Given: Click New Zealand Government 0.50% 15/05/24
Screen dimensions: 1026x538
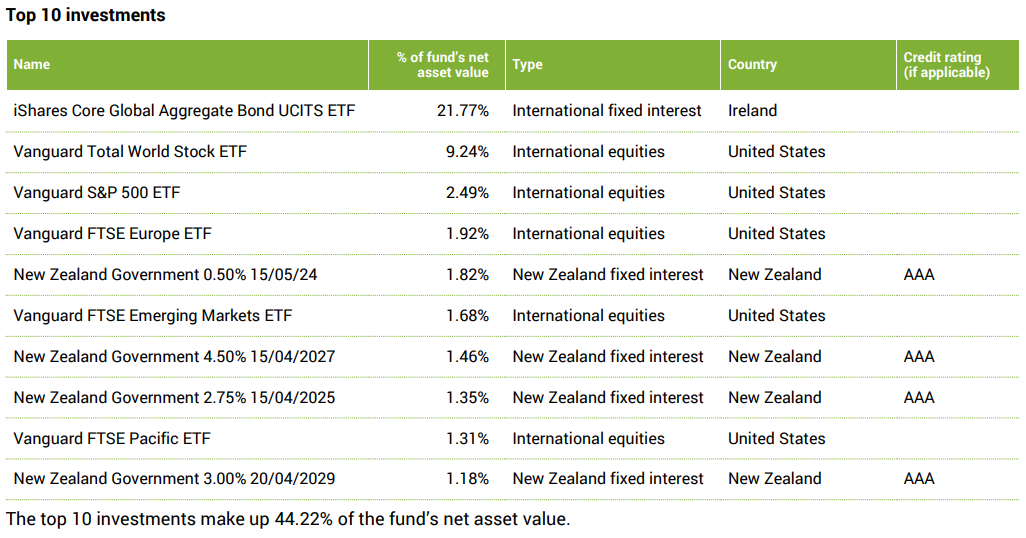Looking at the screenshot, I should click(x=165, y=274).
